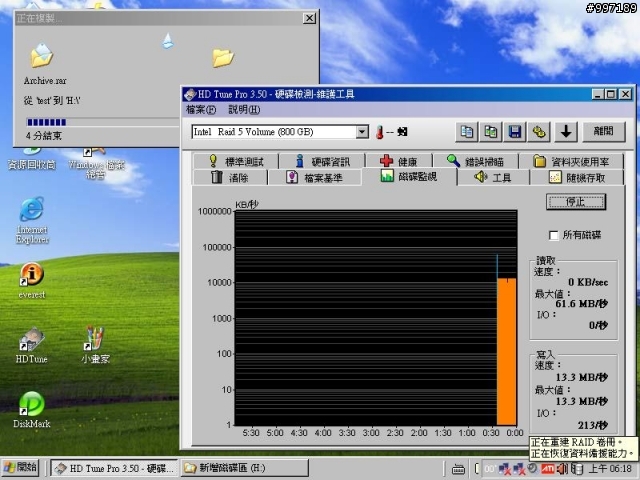Switch to the 資料夾使用率 tab

coord(571,162)
